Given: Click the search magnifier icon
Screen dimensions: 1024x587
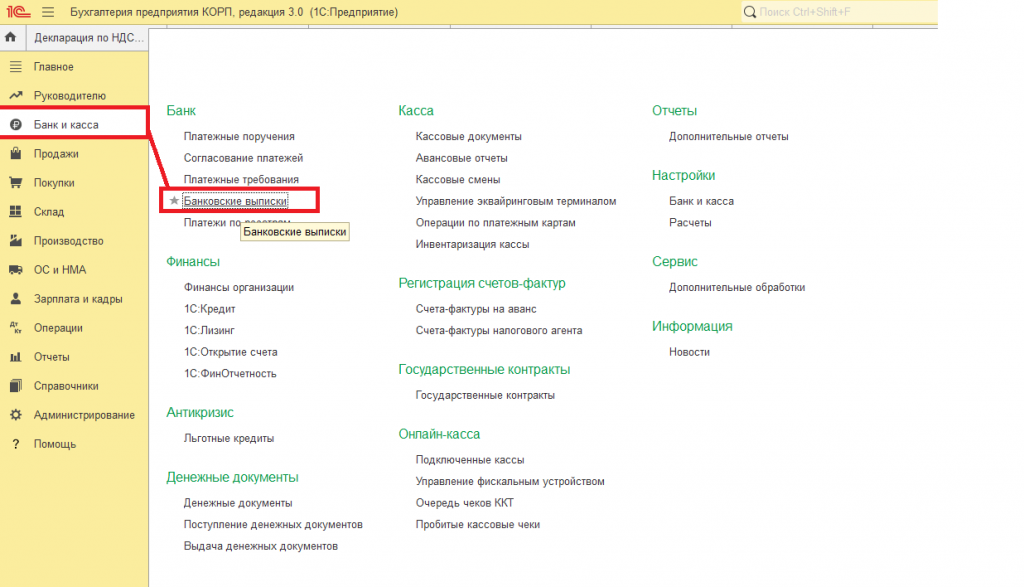Looking at the screenshot, I should coord(750,12).
